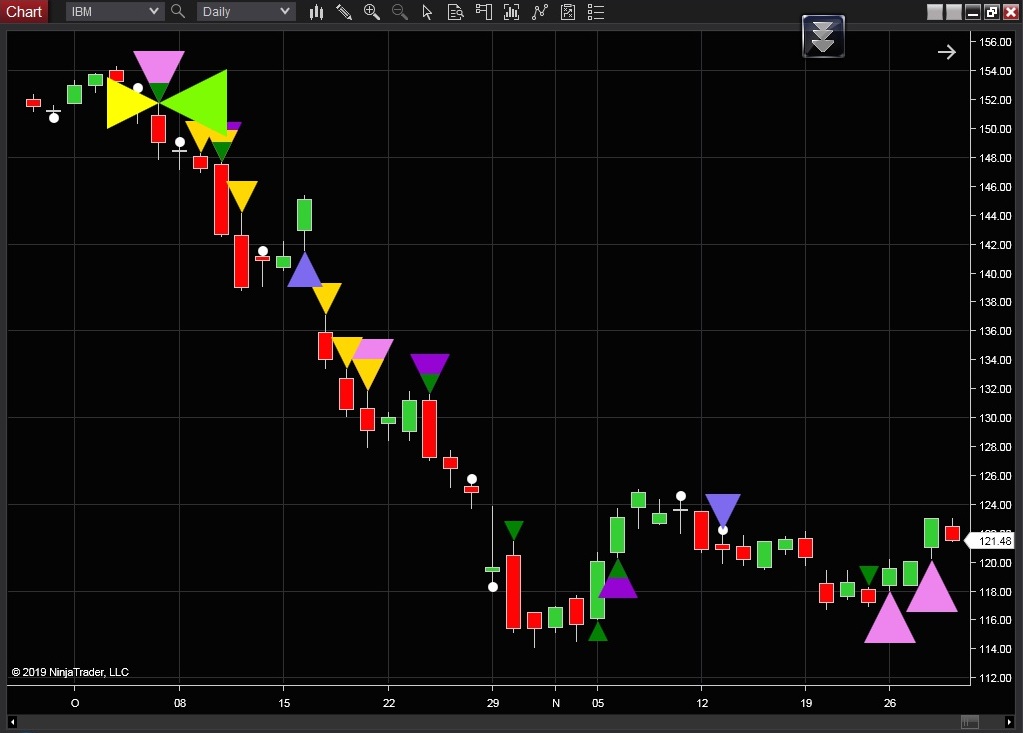Open the data box icon
Screen dimensions: 1023x733
(456, 12)
